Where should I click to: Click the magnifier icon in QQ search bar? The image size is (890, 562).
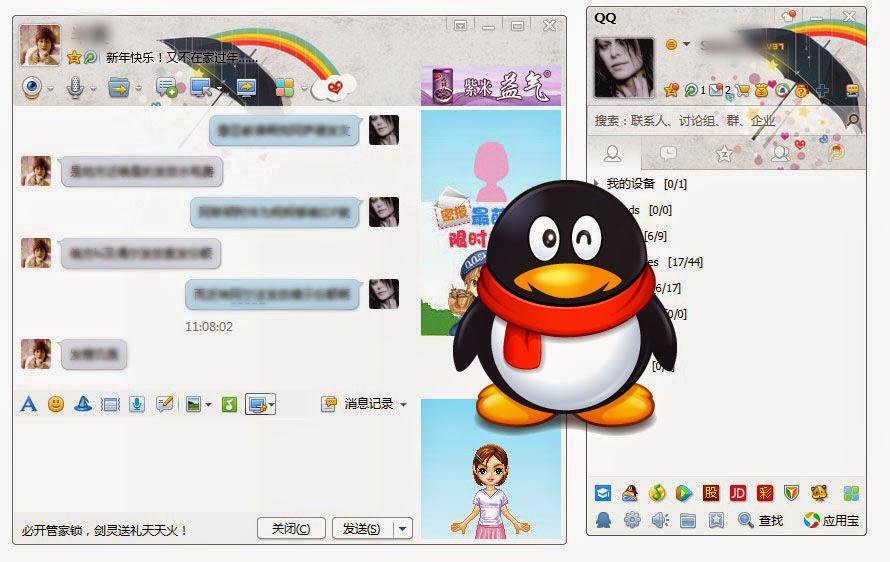point(853,120)
